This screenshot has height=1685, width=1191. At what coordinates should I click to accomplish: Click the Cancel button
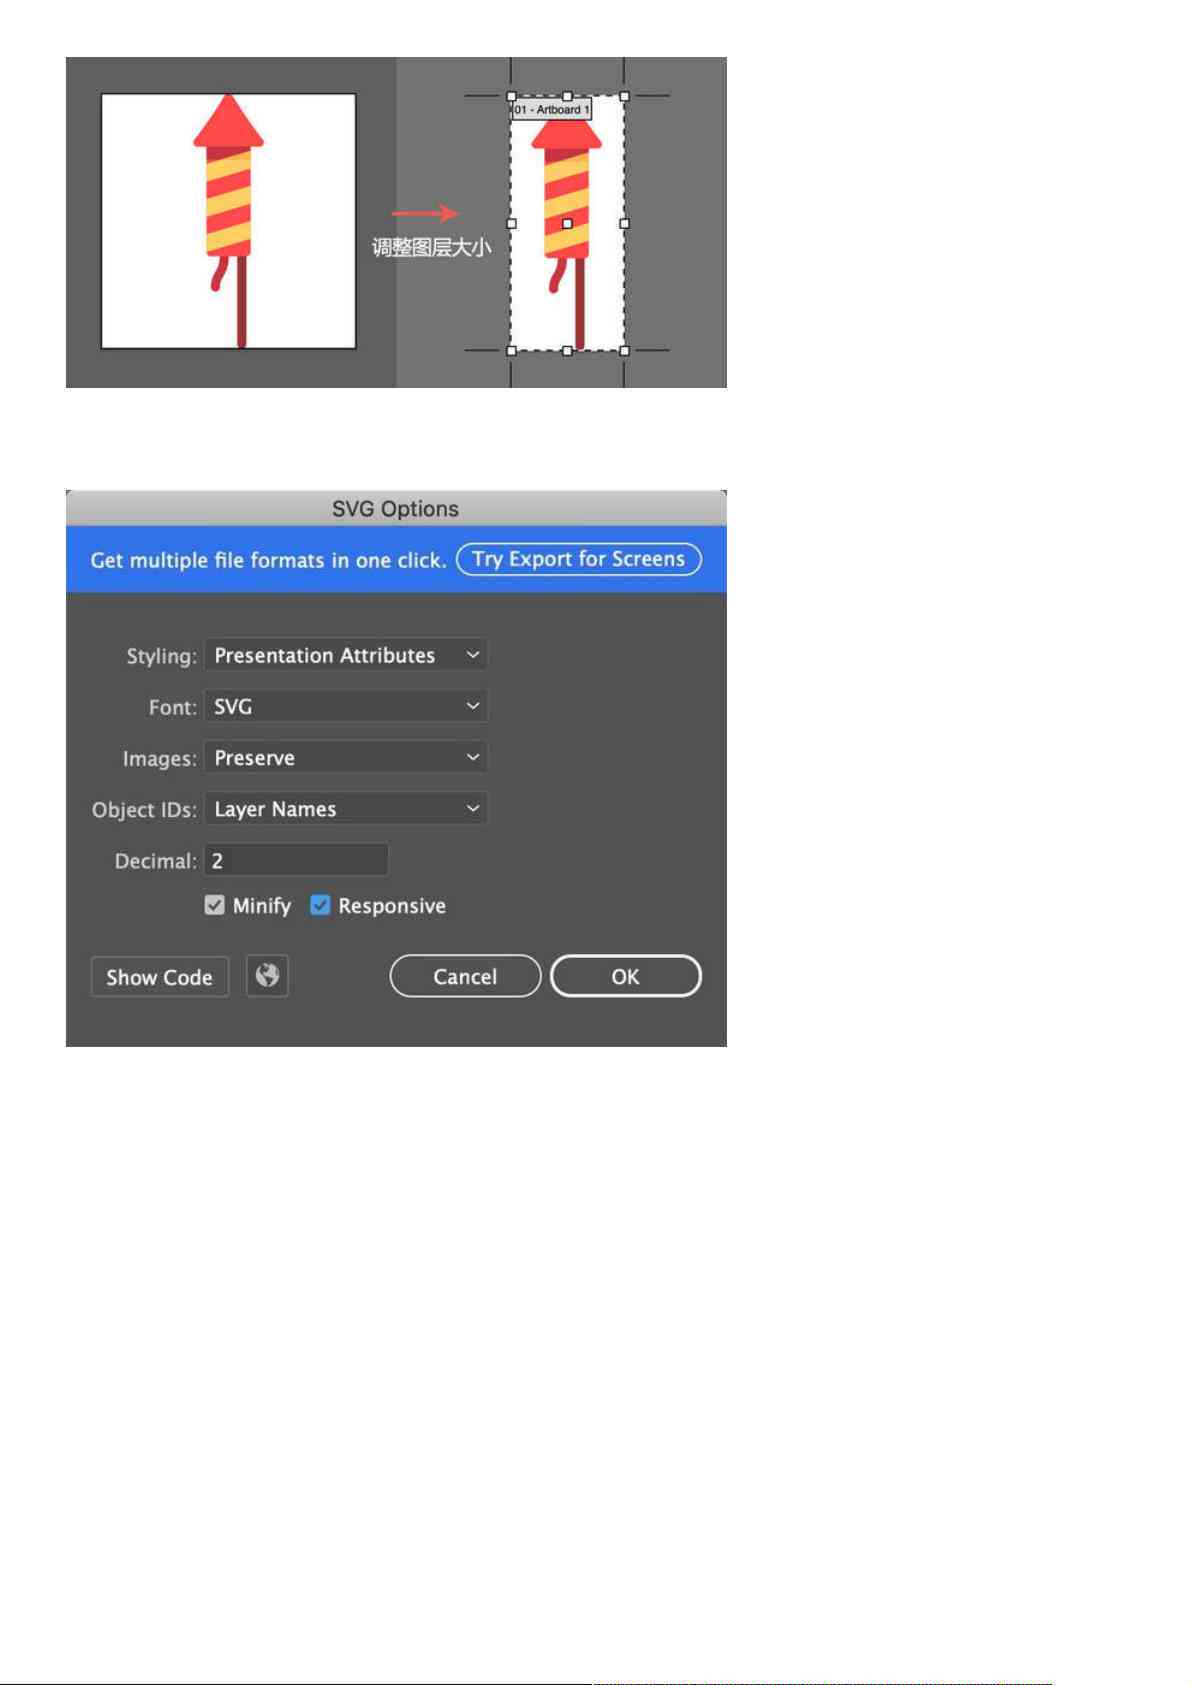point(465,976)
